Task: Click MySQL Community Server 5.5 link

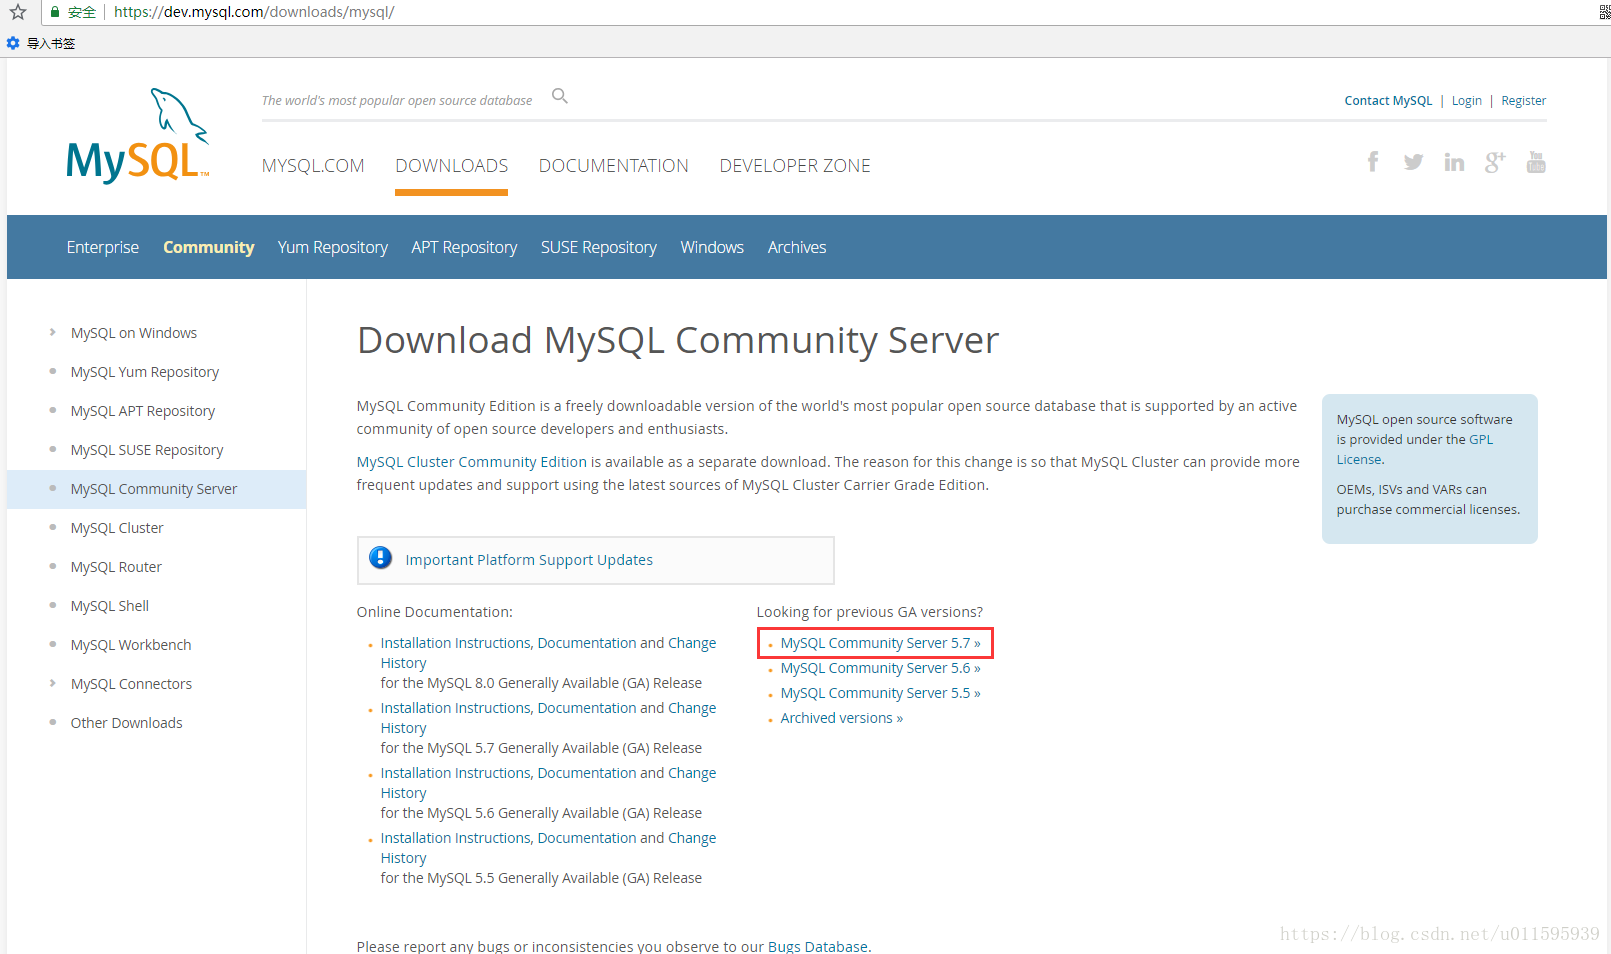Action: [x=880, y=693]
